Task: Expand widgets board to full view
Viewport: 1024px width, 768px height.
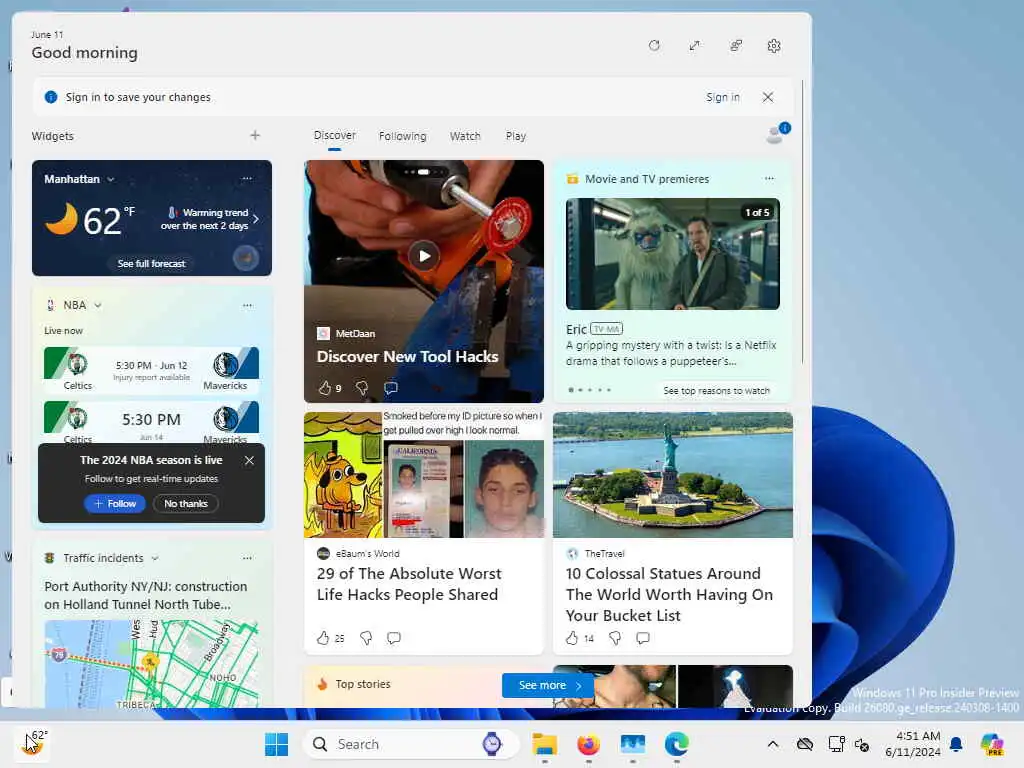Action: coord(694,46)
